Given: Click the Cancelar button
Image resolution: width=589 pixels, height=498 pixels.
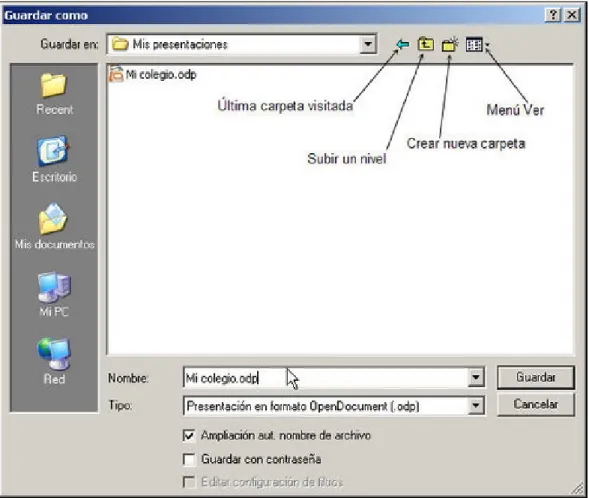Looking at the screenshot, I should tap(536, 404).
